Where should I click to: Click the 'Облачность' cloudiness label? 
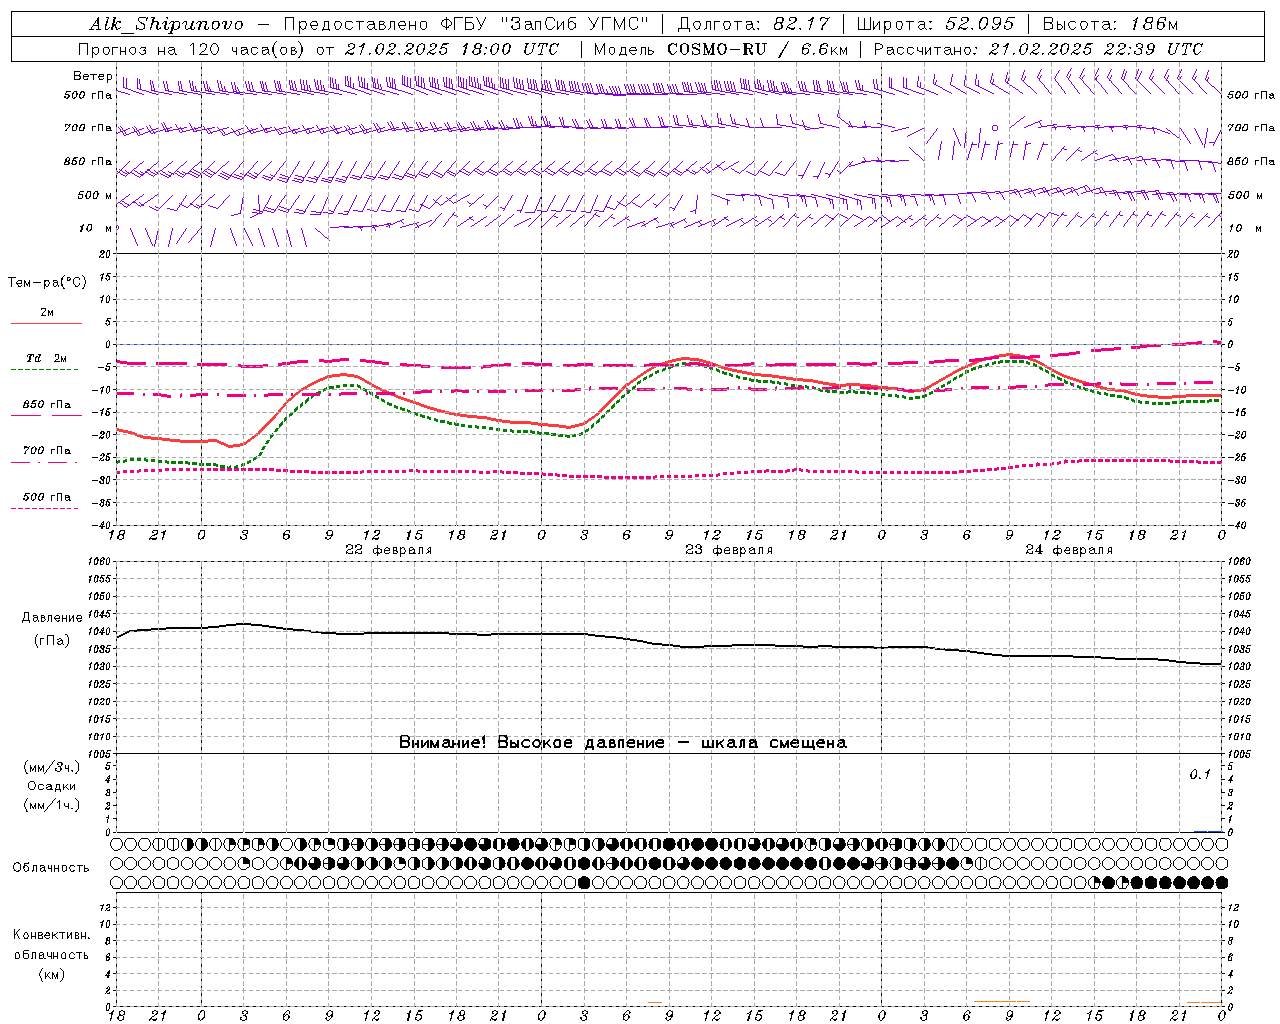click(51, 867)
